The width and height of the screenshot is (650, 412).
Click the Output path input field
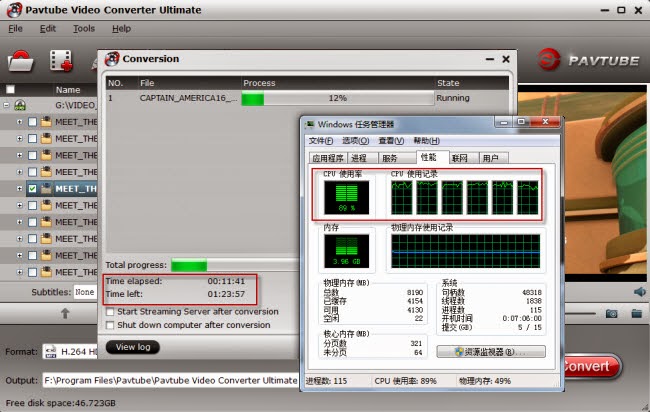[170, 380]
